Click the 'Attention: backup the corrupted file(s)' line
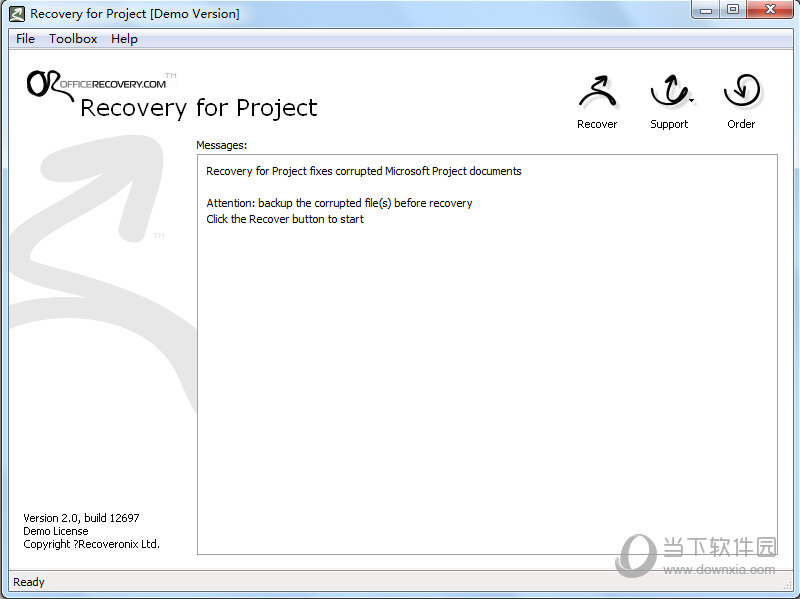Screen dimensions: 800x599 tap(339, 203)
